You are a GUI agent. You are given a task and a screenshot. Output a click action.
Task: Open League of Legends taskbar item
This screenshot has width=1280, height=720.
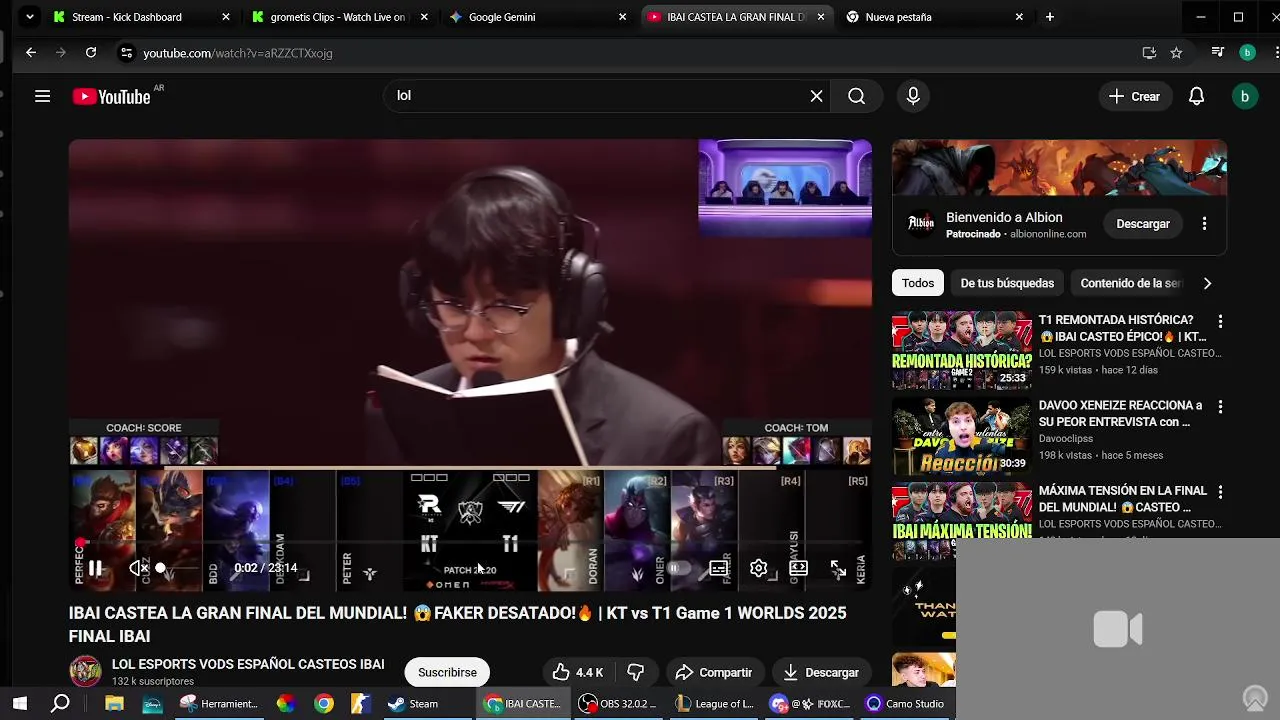[x=715, y=704]
